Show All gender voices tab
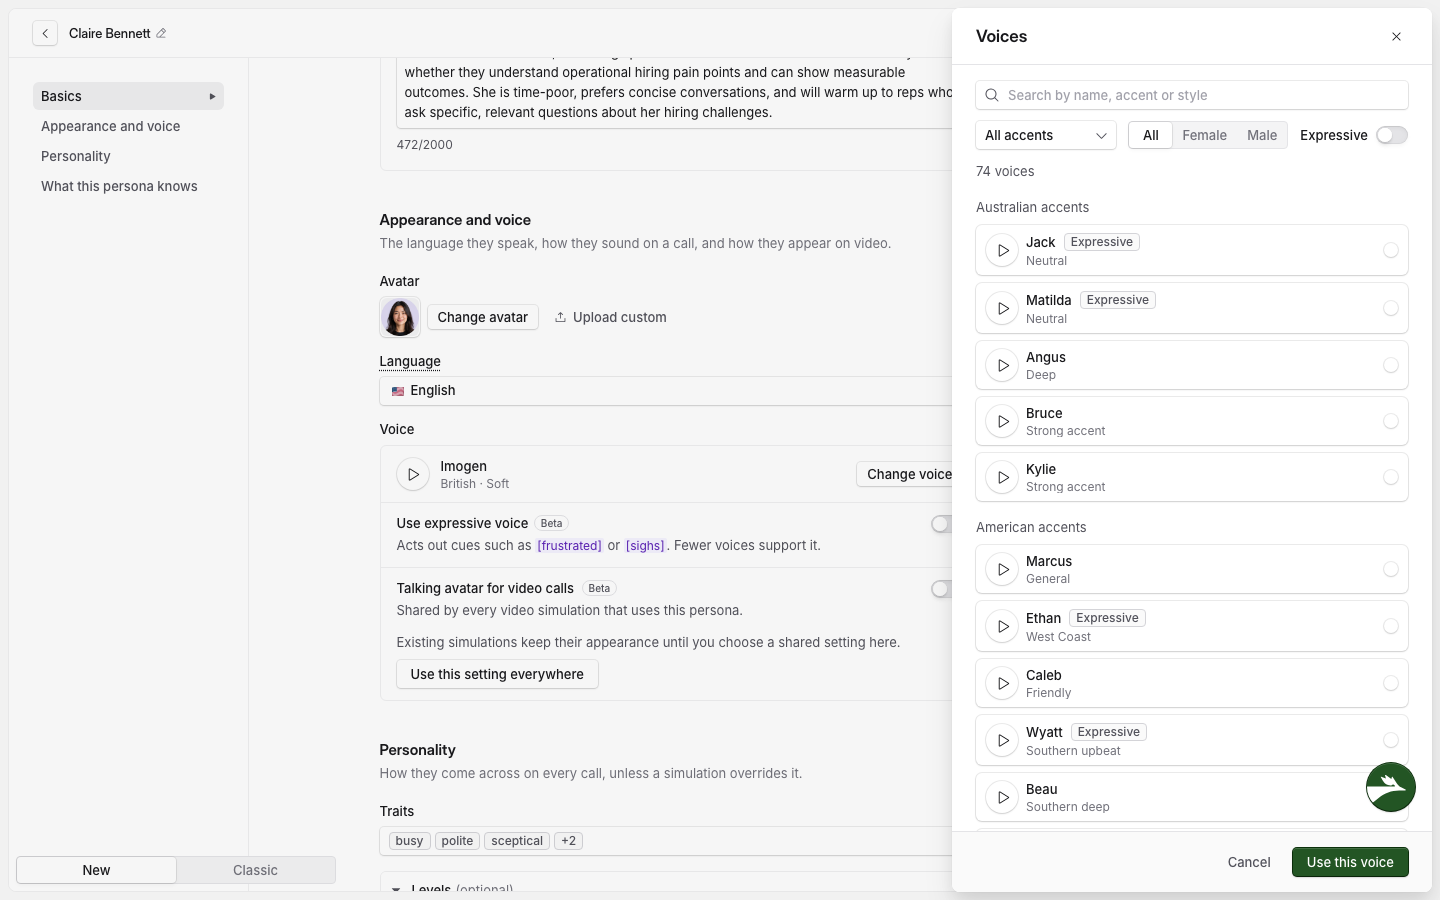The image size is (1440, 900). click(x=1151, y=135)
